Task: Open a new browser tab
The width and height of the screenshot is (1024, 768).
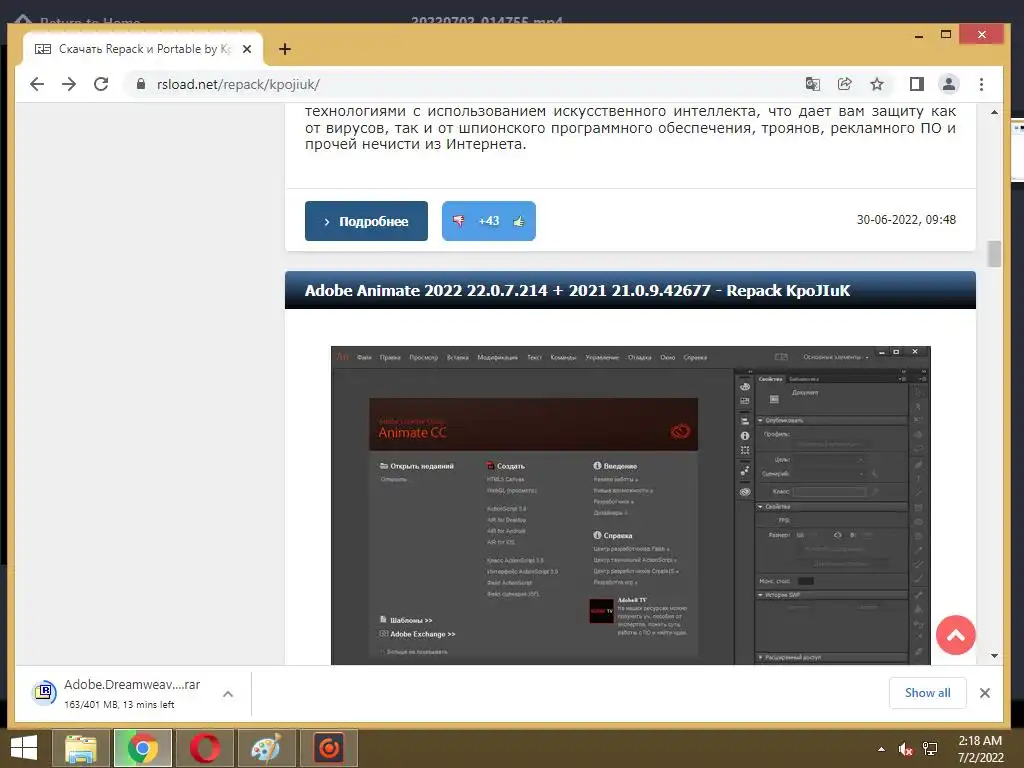Action: [285, 49]
